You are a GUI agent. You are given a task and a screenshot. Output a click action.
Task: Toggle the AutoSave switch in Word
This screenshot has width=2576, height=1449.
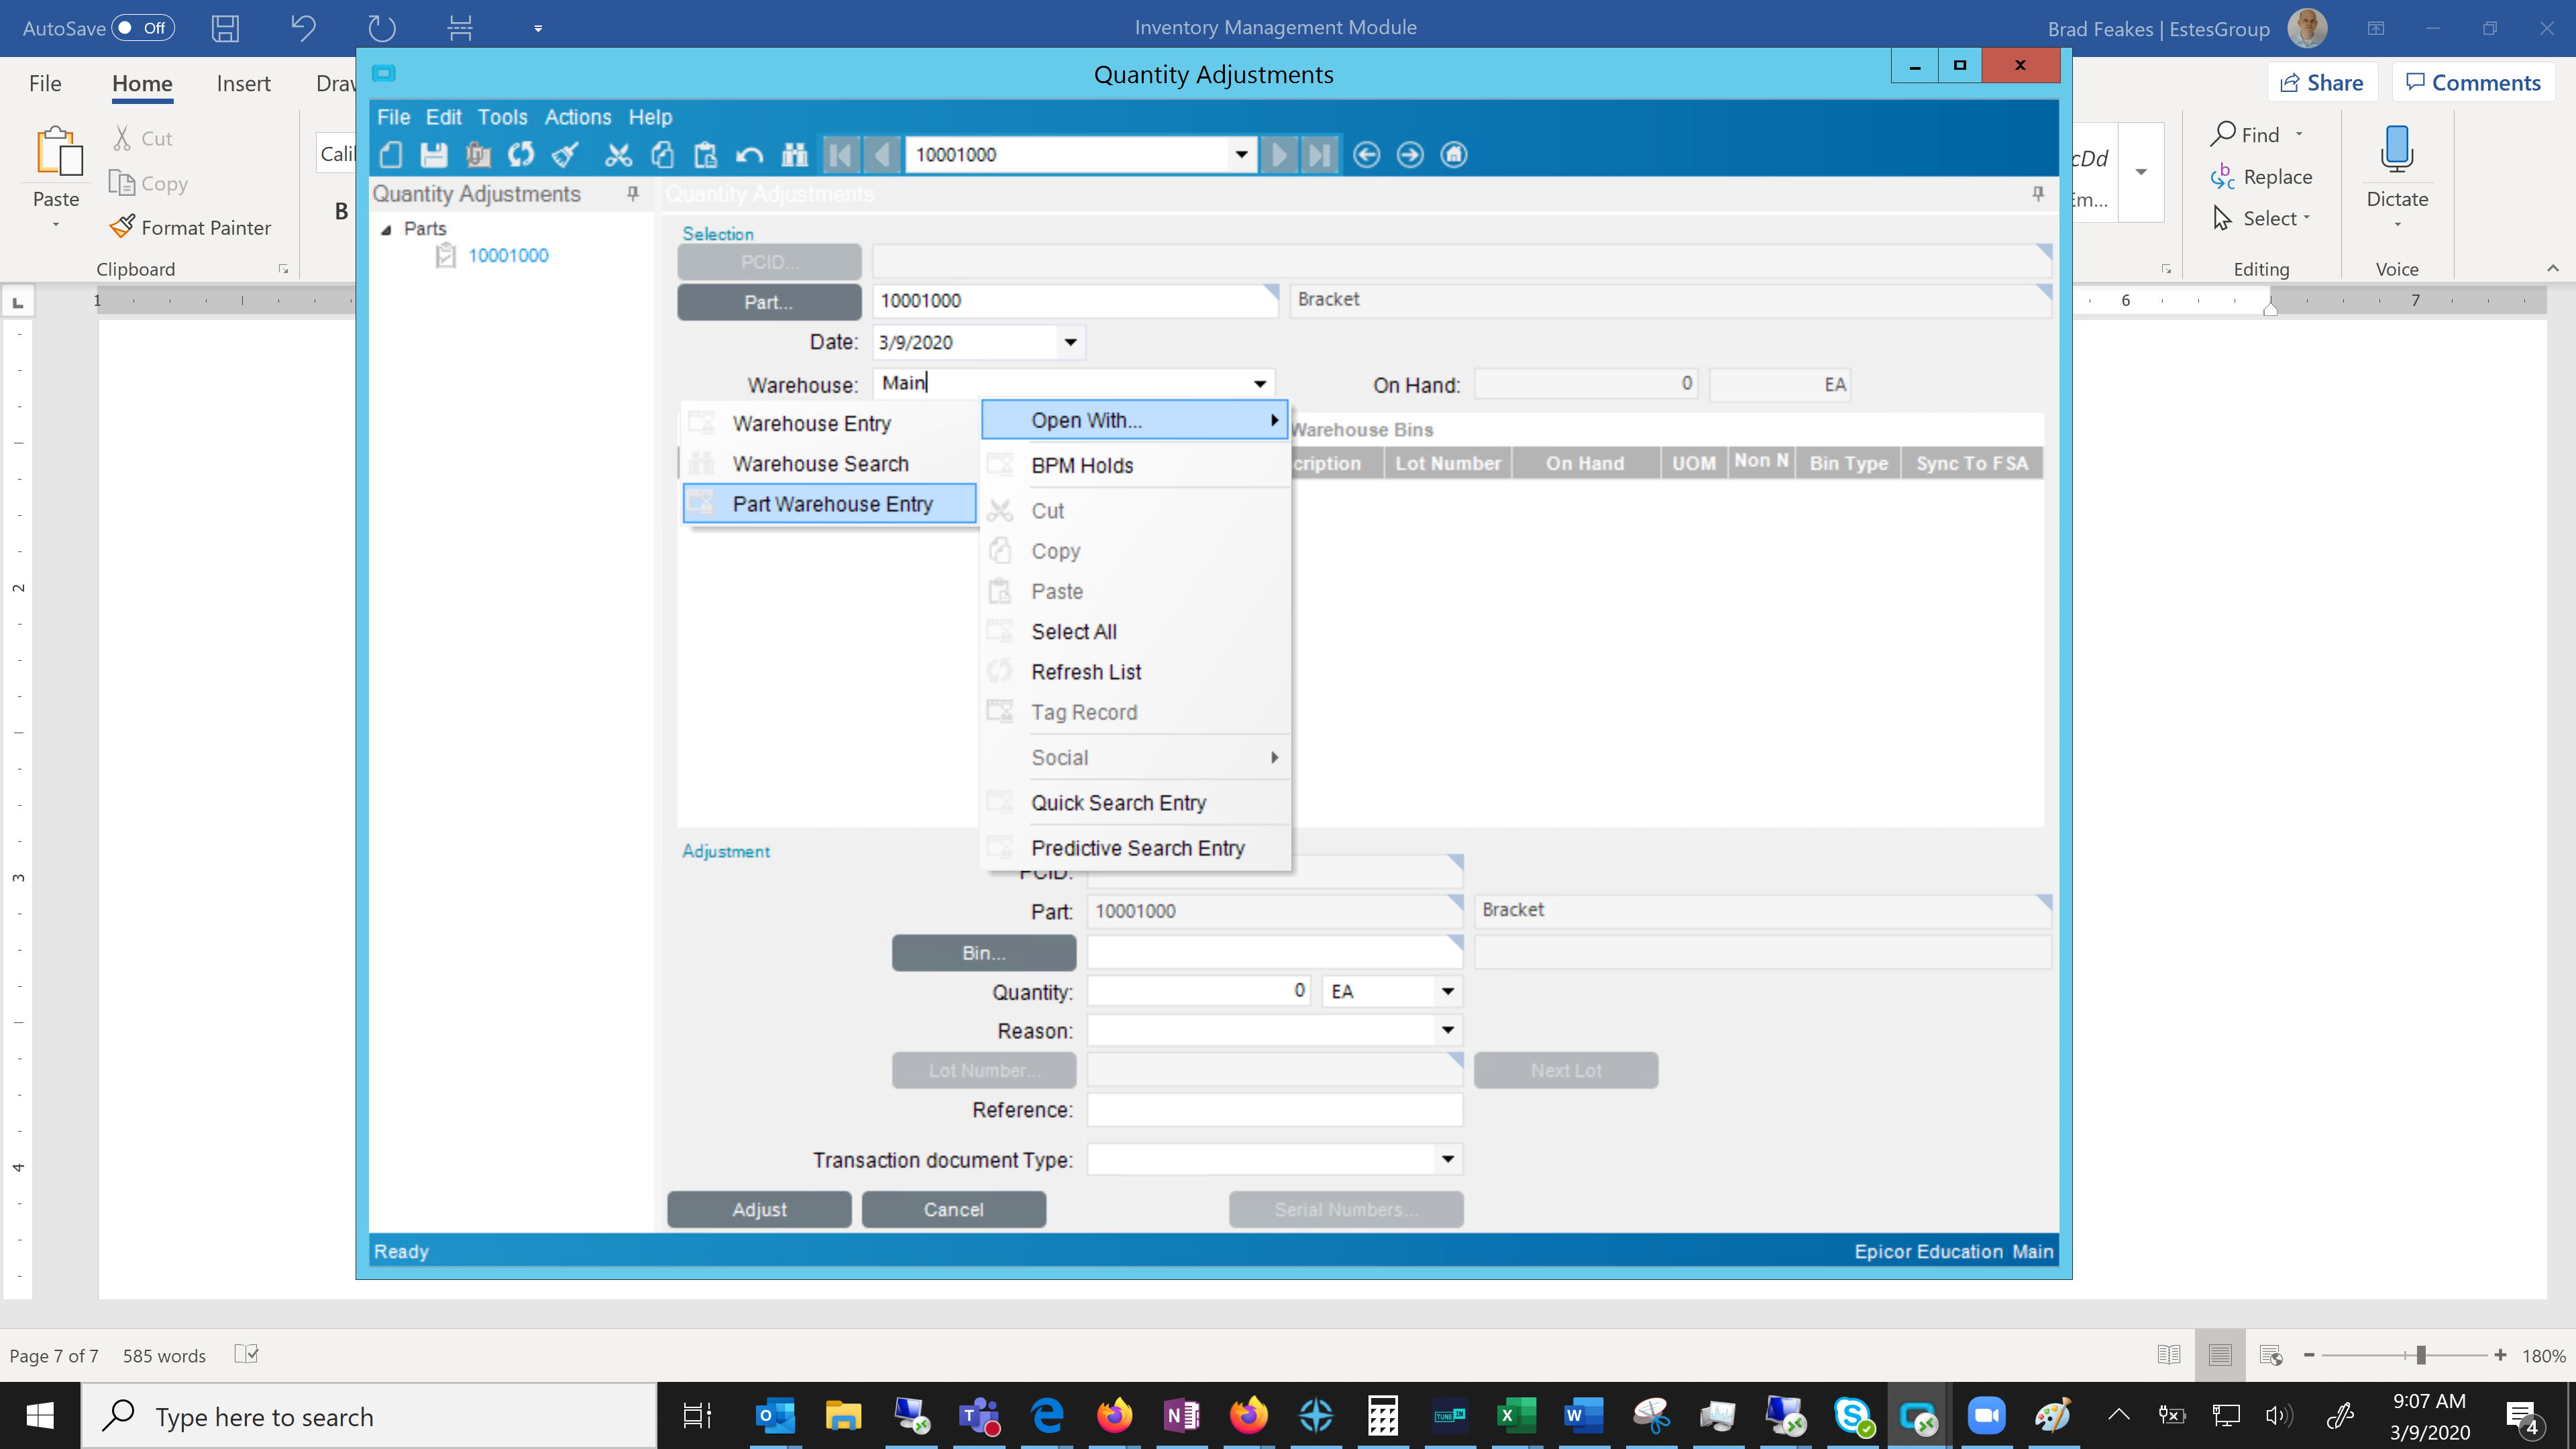pyautogui.click(x=143, y=28)
